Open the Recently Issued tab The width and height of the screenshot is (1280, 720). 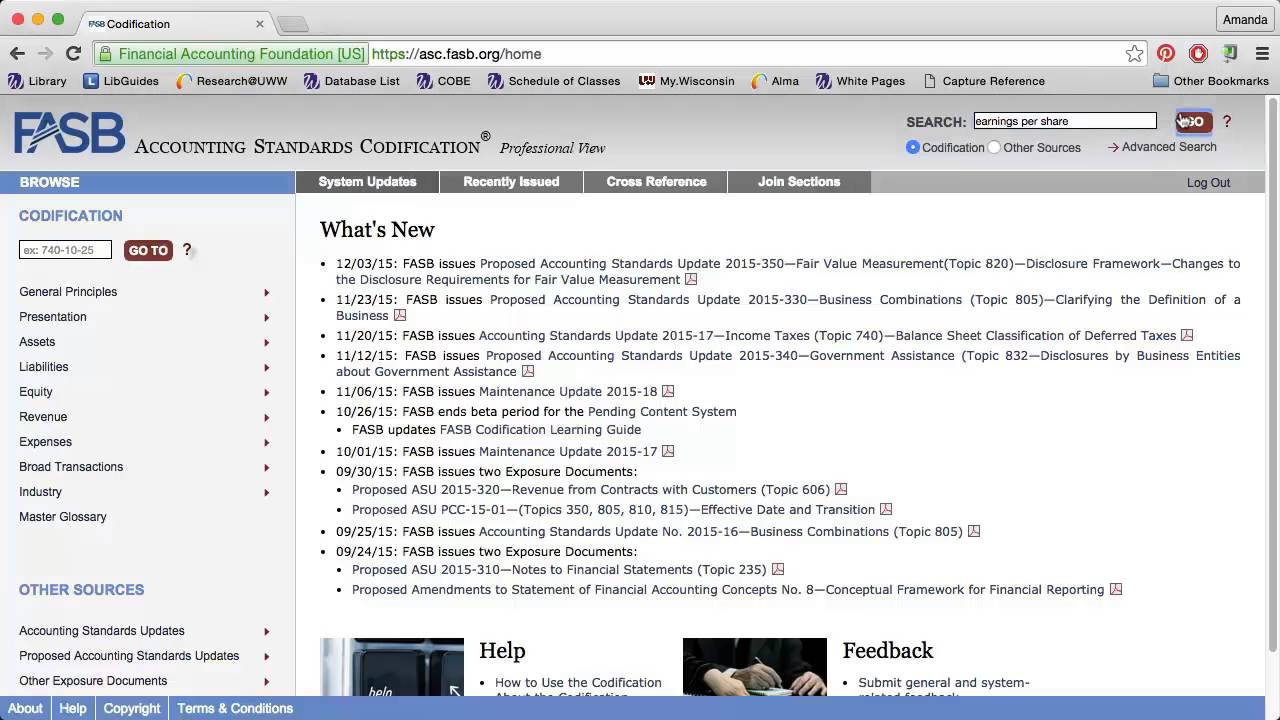point(511,182)
